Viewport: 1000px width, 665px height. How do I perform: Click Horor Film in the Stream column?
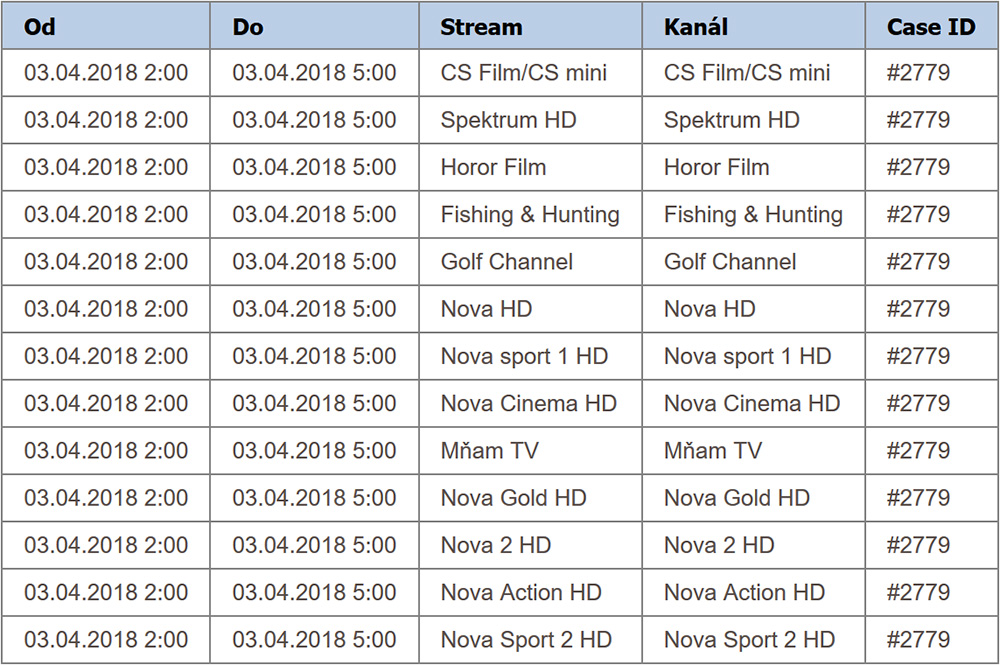pyautogui.click(x=493, y=167)
